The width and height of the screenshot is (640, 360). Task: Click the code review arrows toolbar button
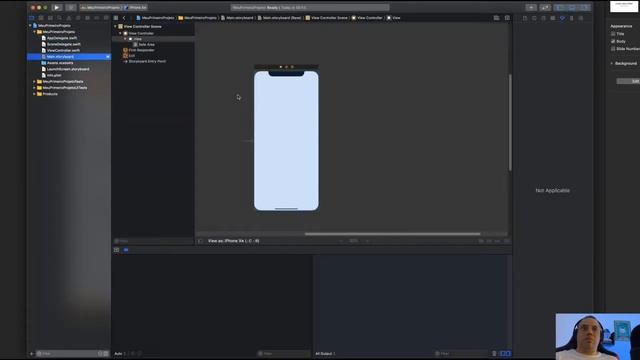[545, 7]
